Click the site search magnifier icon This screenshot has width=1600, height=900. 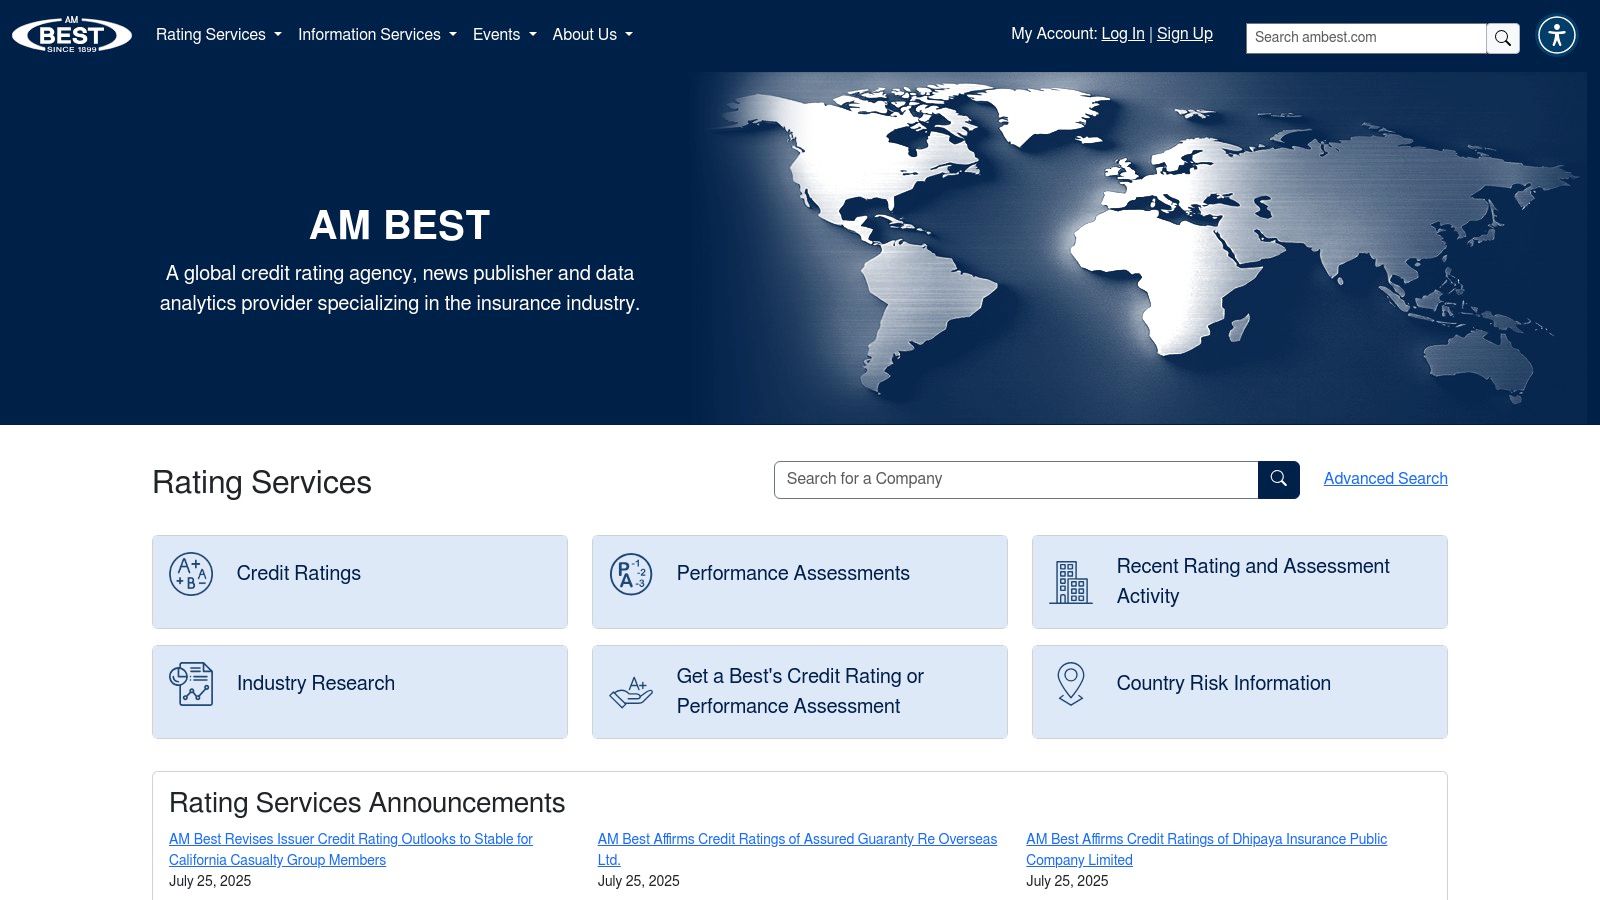(x=1502, y=38)
